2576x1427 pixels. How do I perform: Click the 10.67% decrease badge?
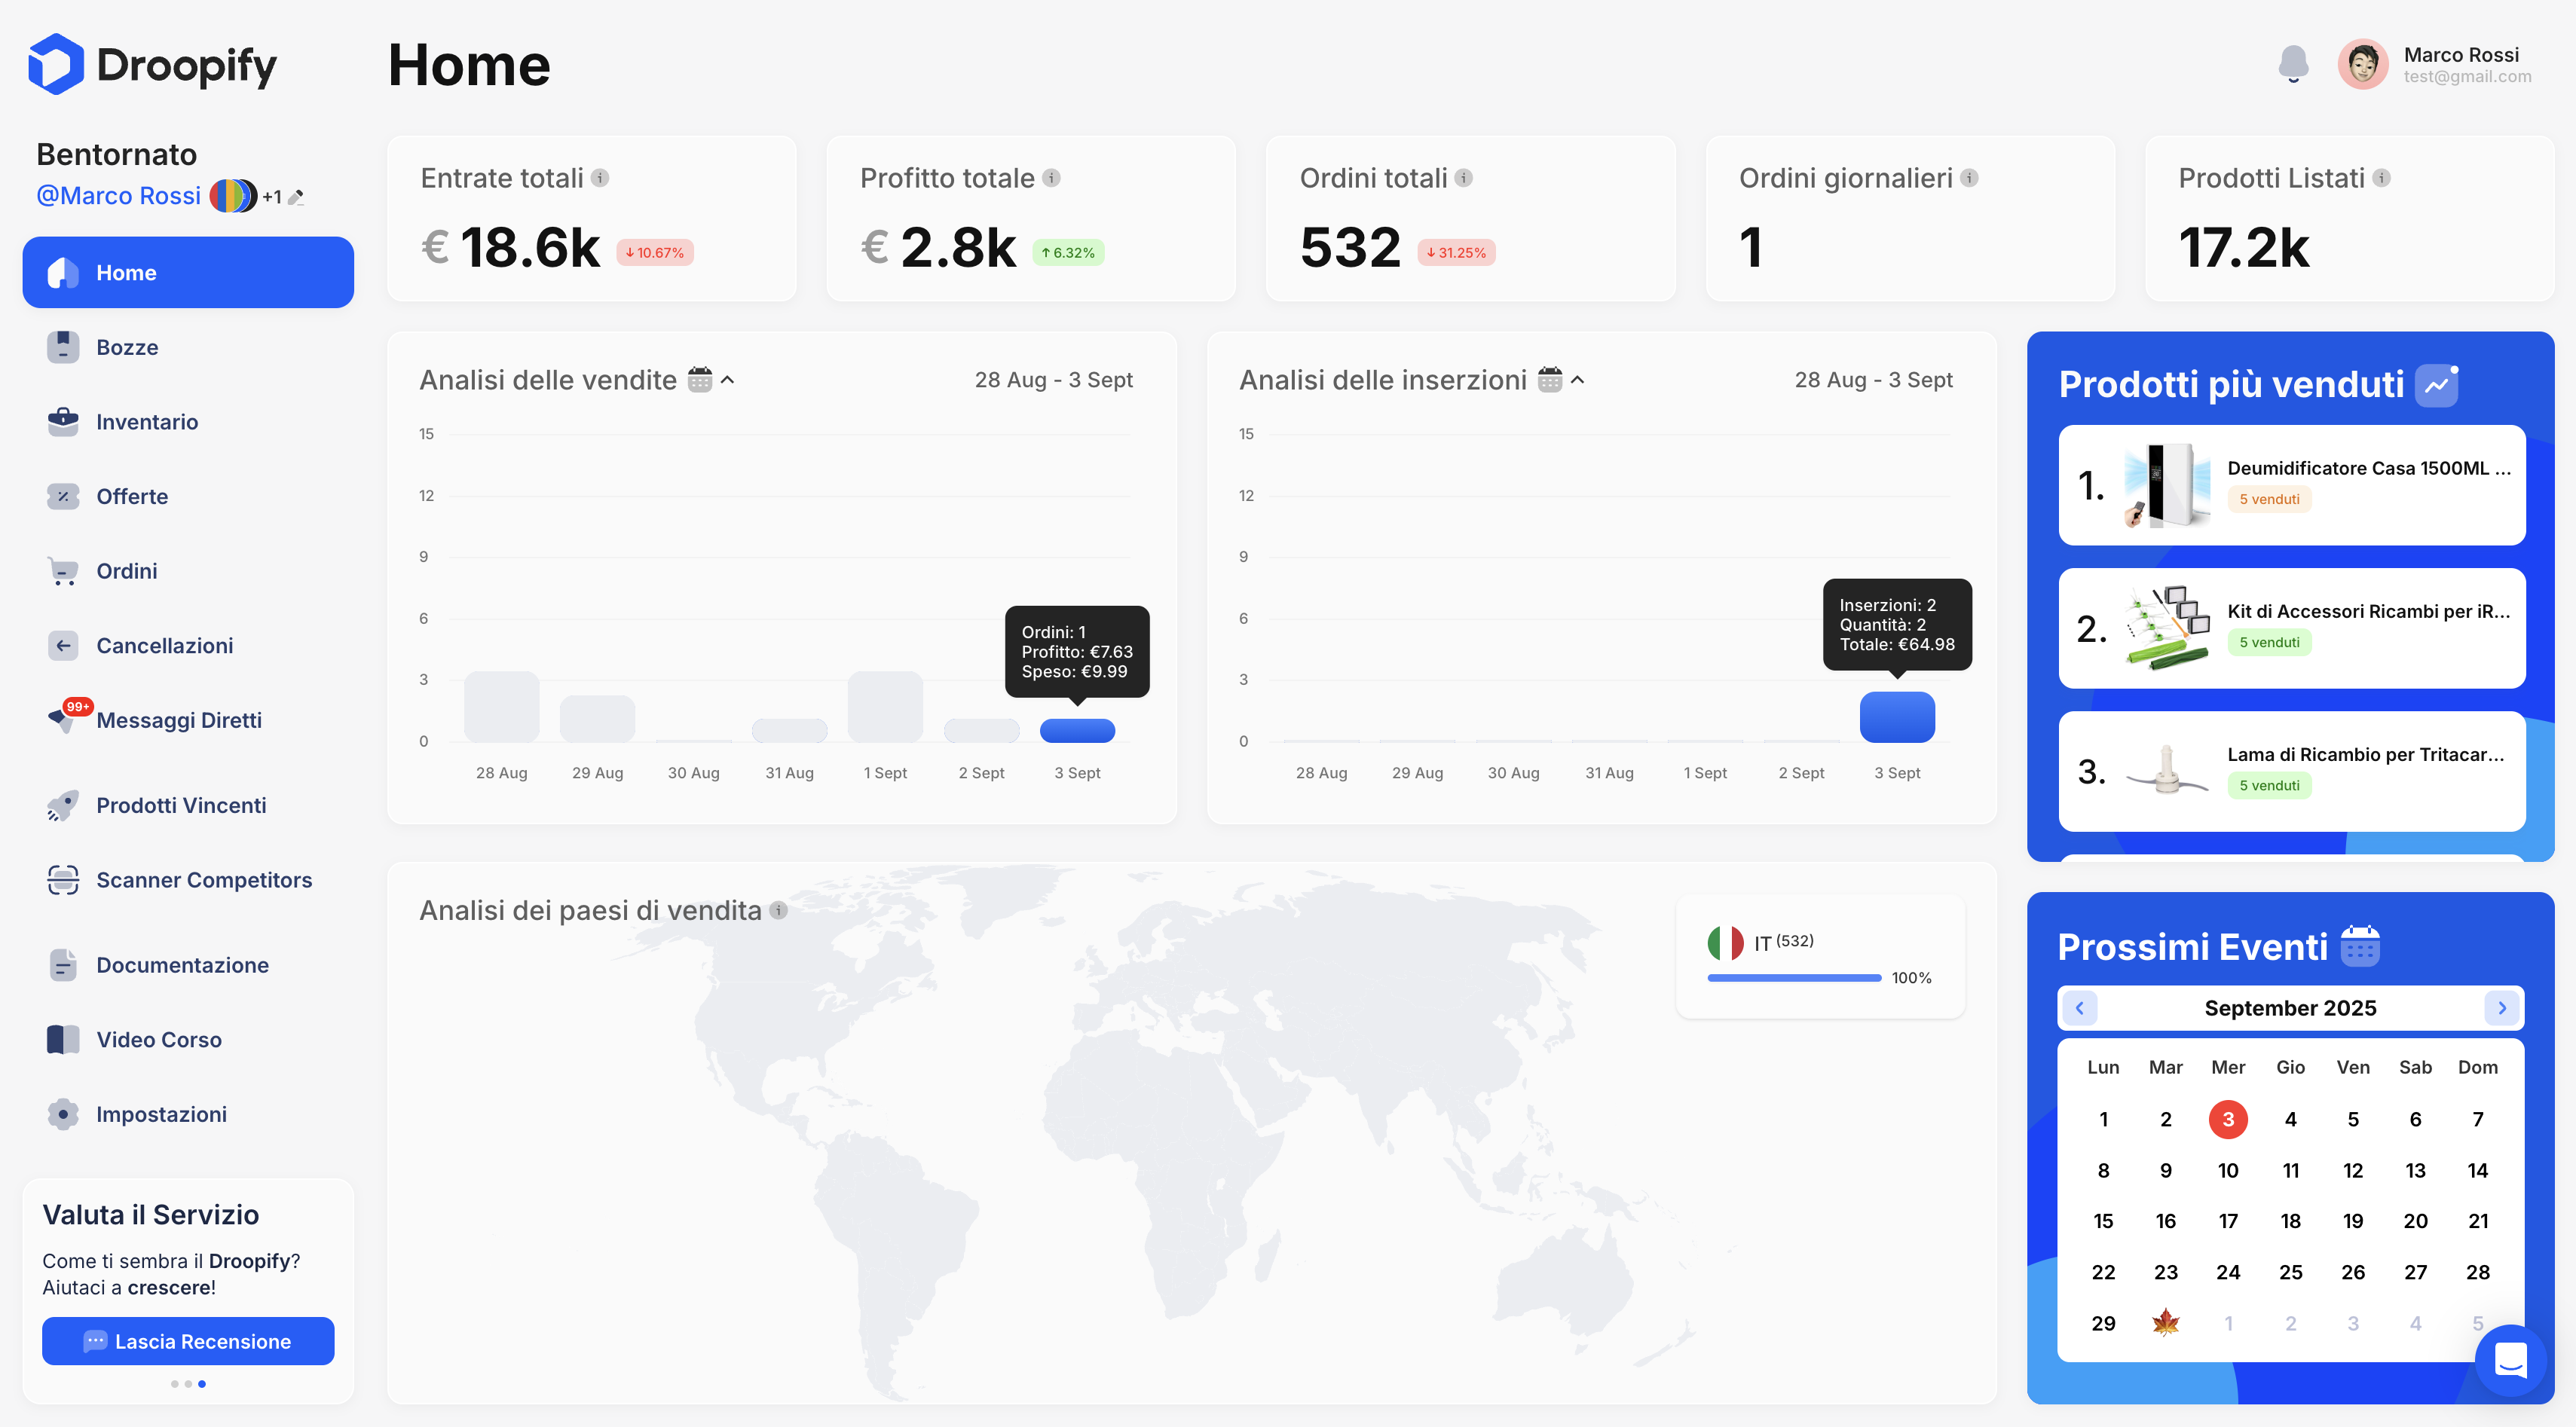click(x=655, y=253)
